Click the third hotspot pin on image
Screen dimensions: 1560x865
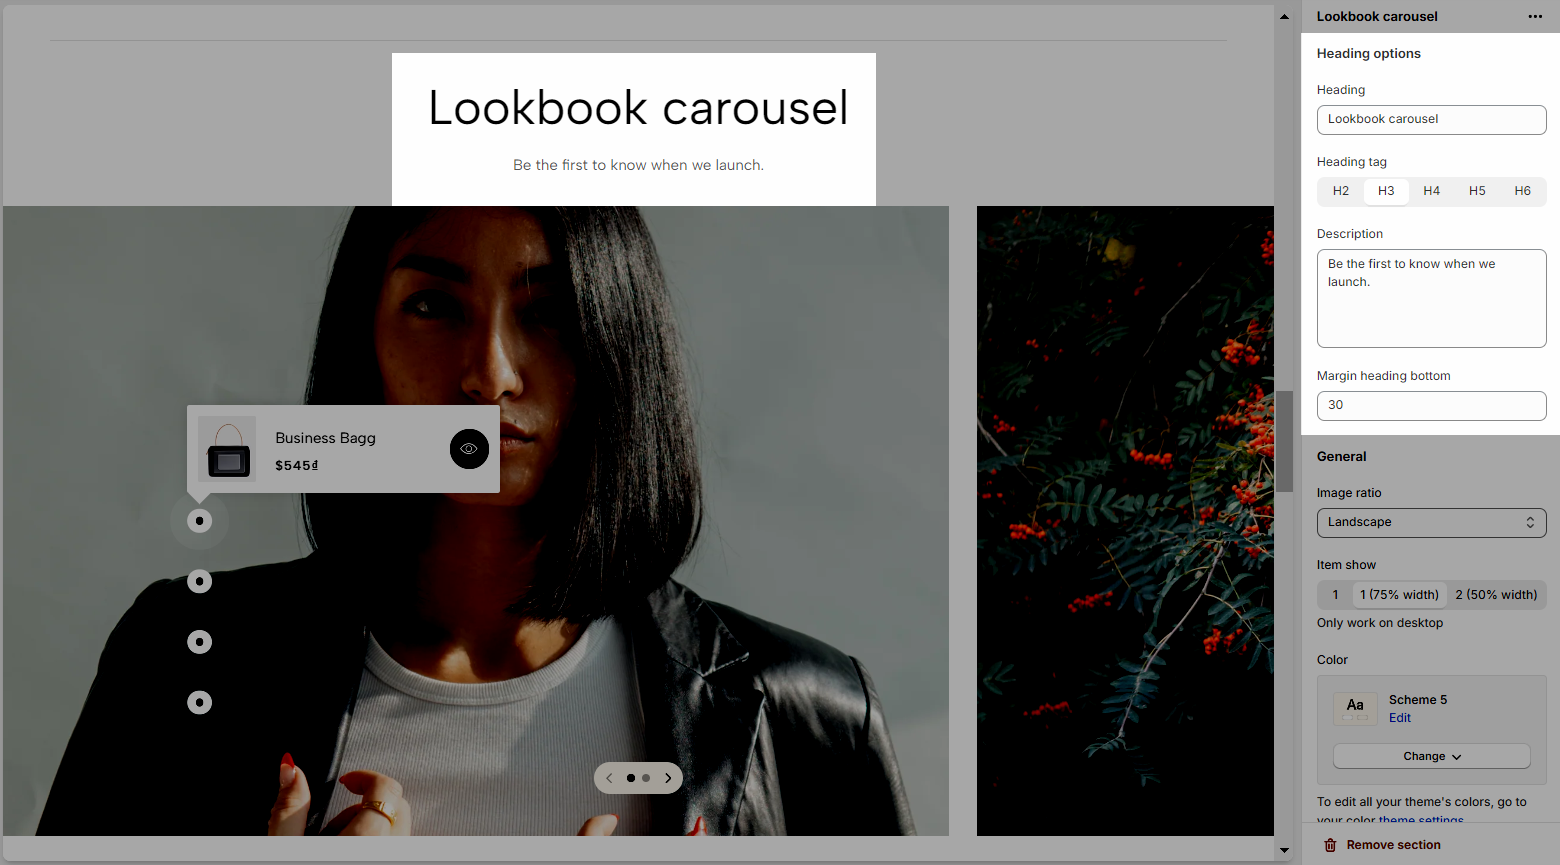[x=200, y=642]
